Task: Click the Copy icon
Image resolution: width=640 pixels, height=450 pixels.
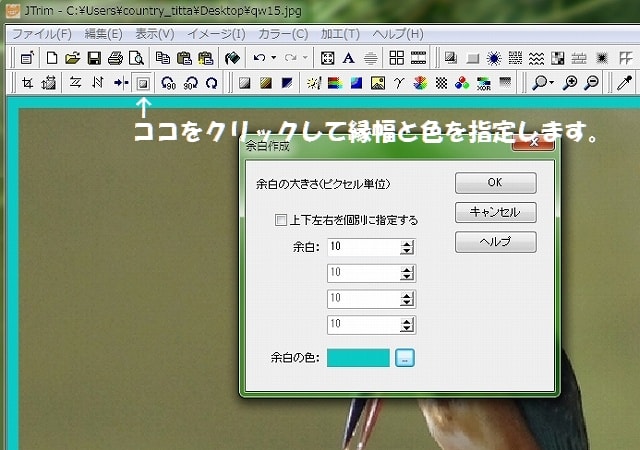Action: (x=163, y=58)
